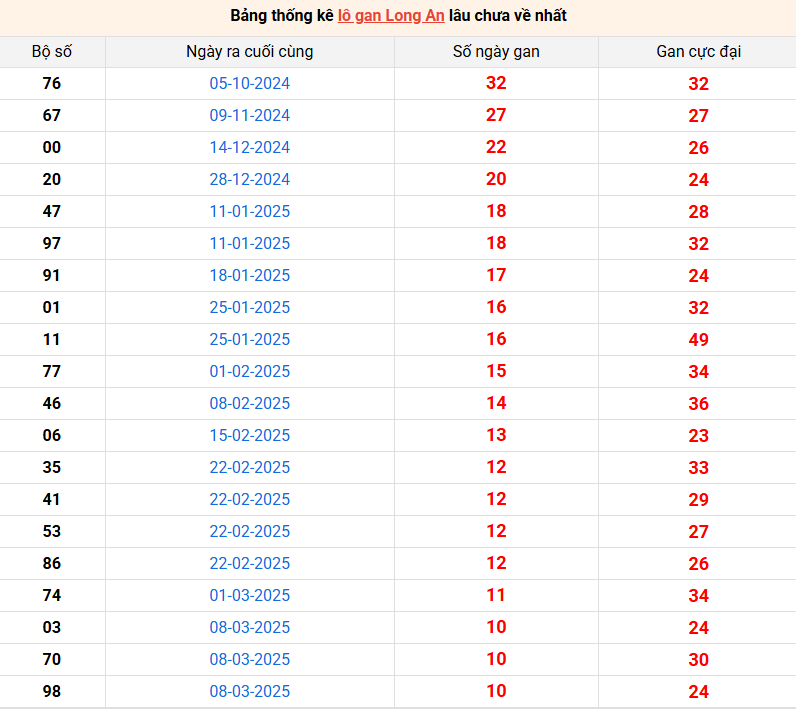Image resolution: width=796 pixels, height=712 pixels.
Task: Click date 22-02-2025 for number 35
Action: tap(250, 467)
